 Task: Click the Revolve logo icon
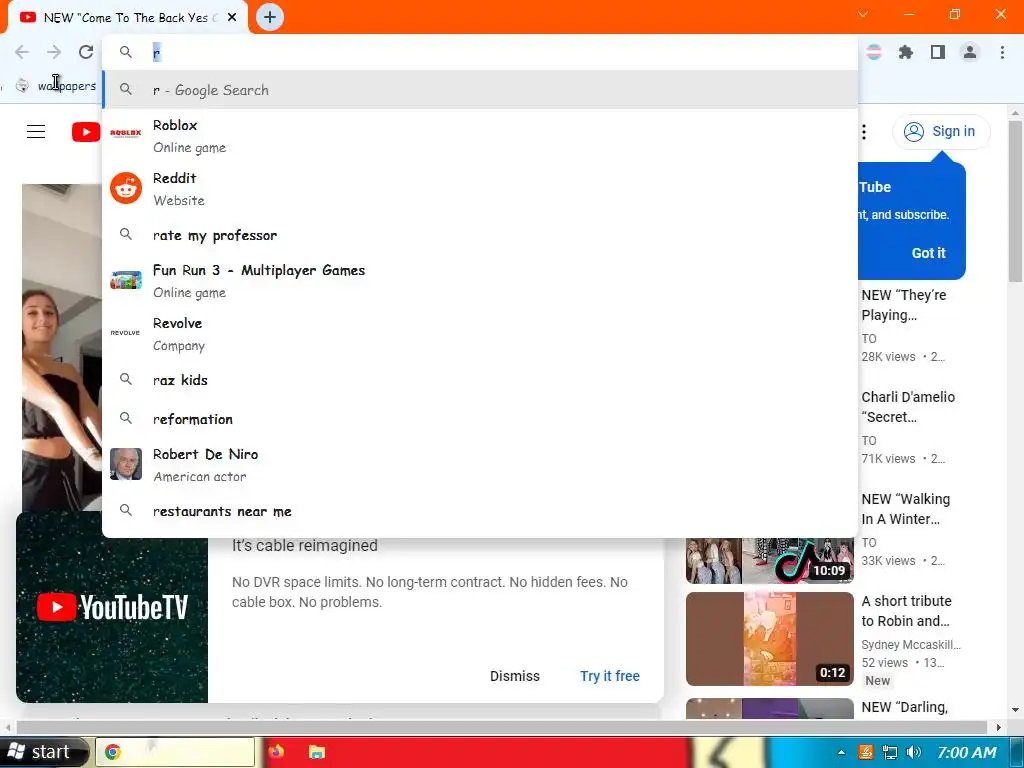coord(125,333)
